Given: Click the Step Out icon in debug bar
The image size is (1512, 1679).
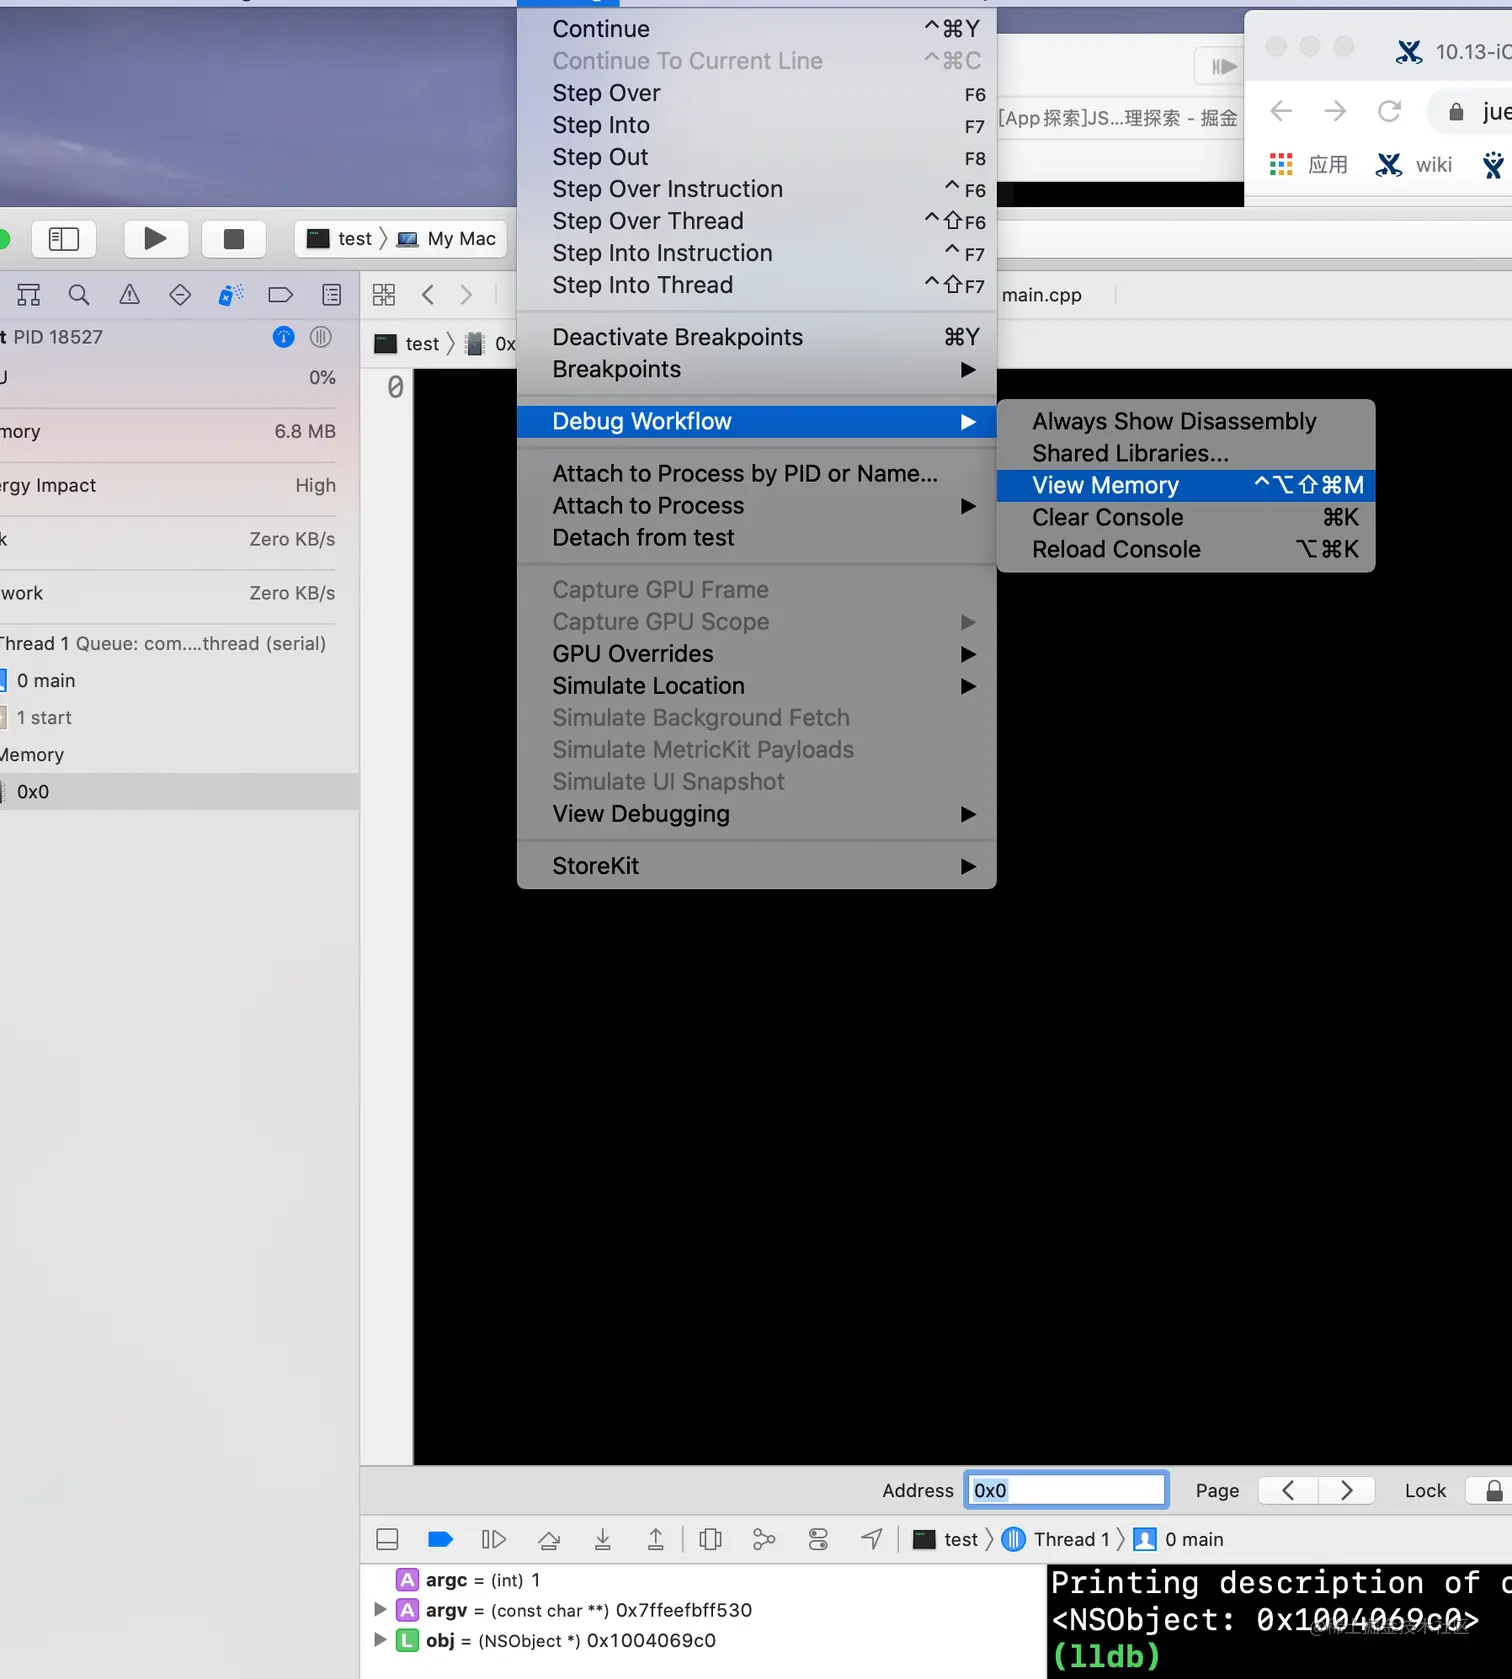Looking at the screenshot, I should click(656, 1539).
